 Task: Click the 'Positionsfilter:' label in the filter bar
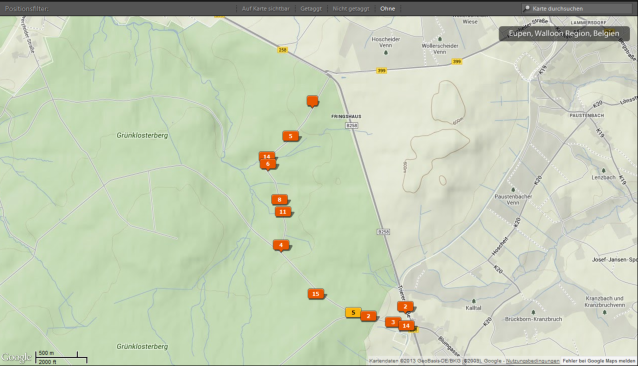[27, 9]
